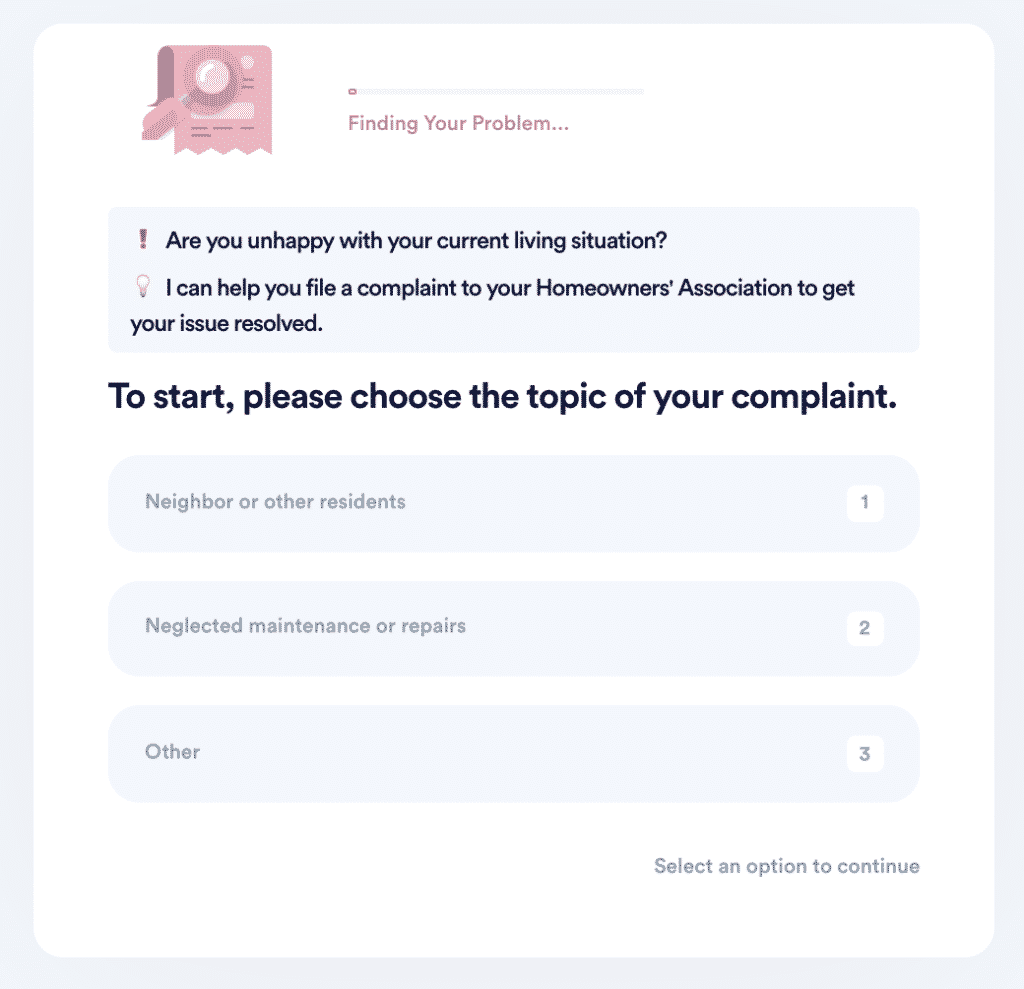
Task: Click "Select an option to continue" text
Action: tap(786, 866)
